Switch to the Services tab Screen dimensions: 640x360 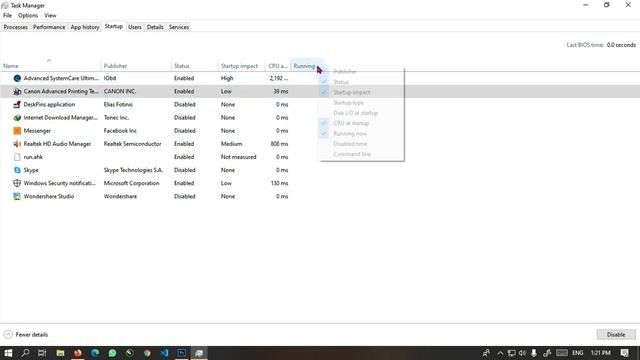coord(179,27)
